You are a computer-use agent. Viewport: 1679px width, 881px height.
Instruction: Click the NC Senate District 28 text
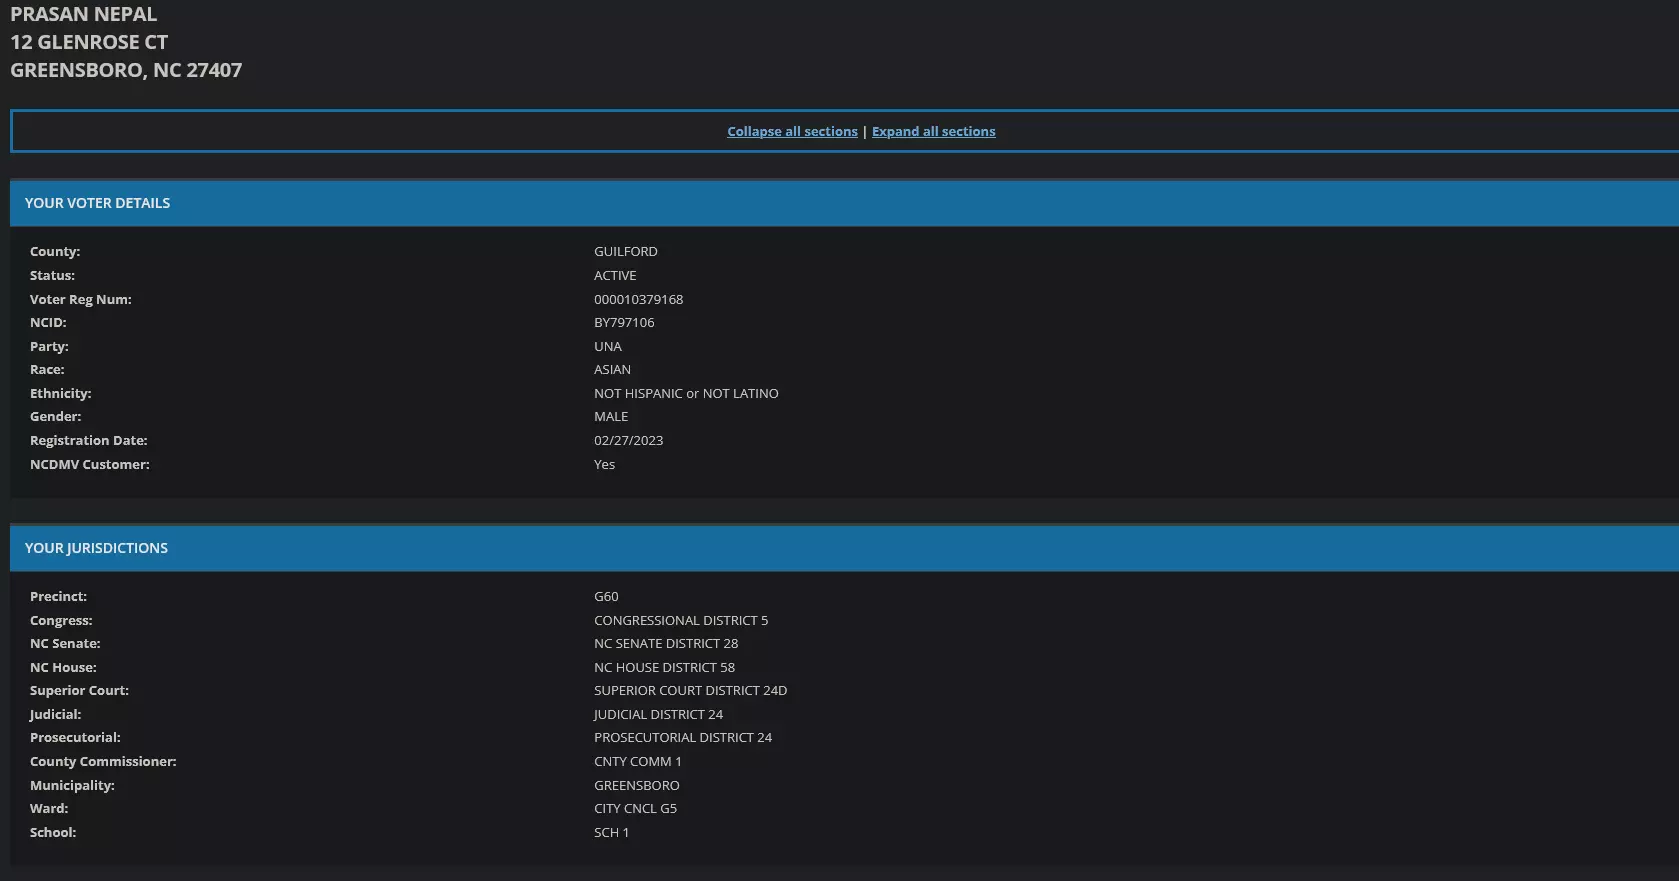tap(666, 643)
